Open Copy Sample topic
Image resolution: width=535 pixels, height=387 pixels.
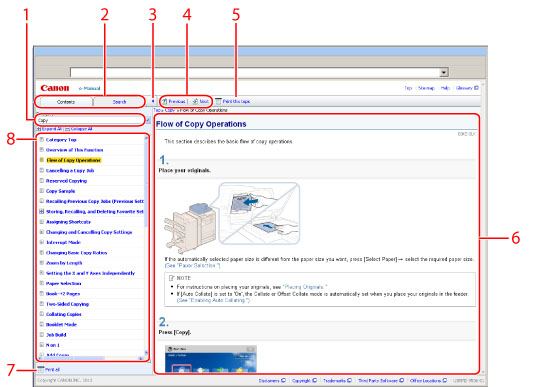pyautogui.click(x=60, y=191)
